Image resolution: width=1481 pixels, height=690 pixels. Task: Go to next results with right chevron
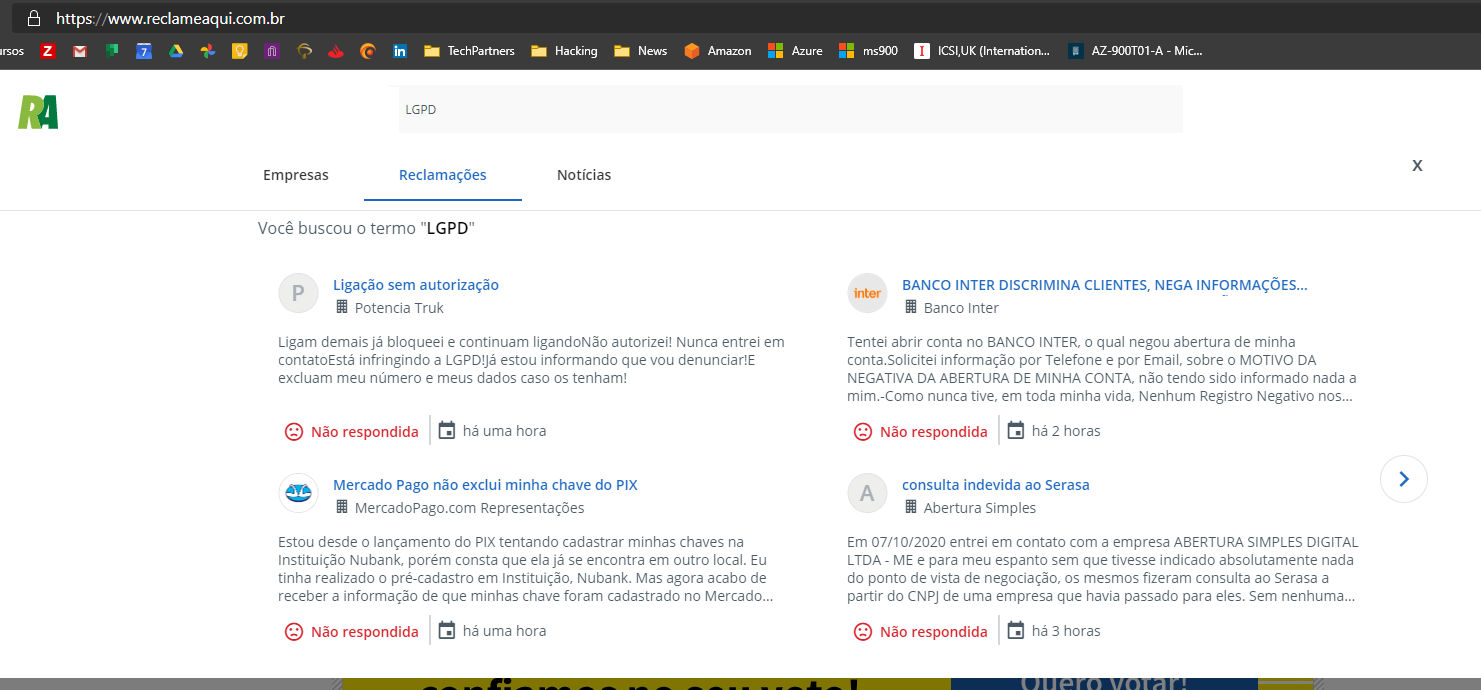pyautogui.click(x=1403, y=479)
